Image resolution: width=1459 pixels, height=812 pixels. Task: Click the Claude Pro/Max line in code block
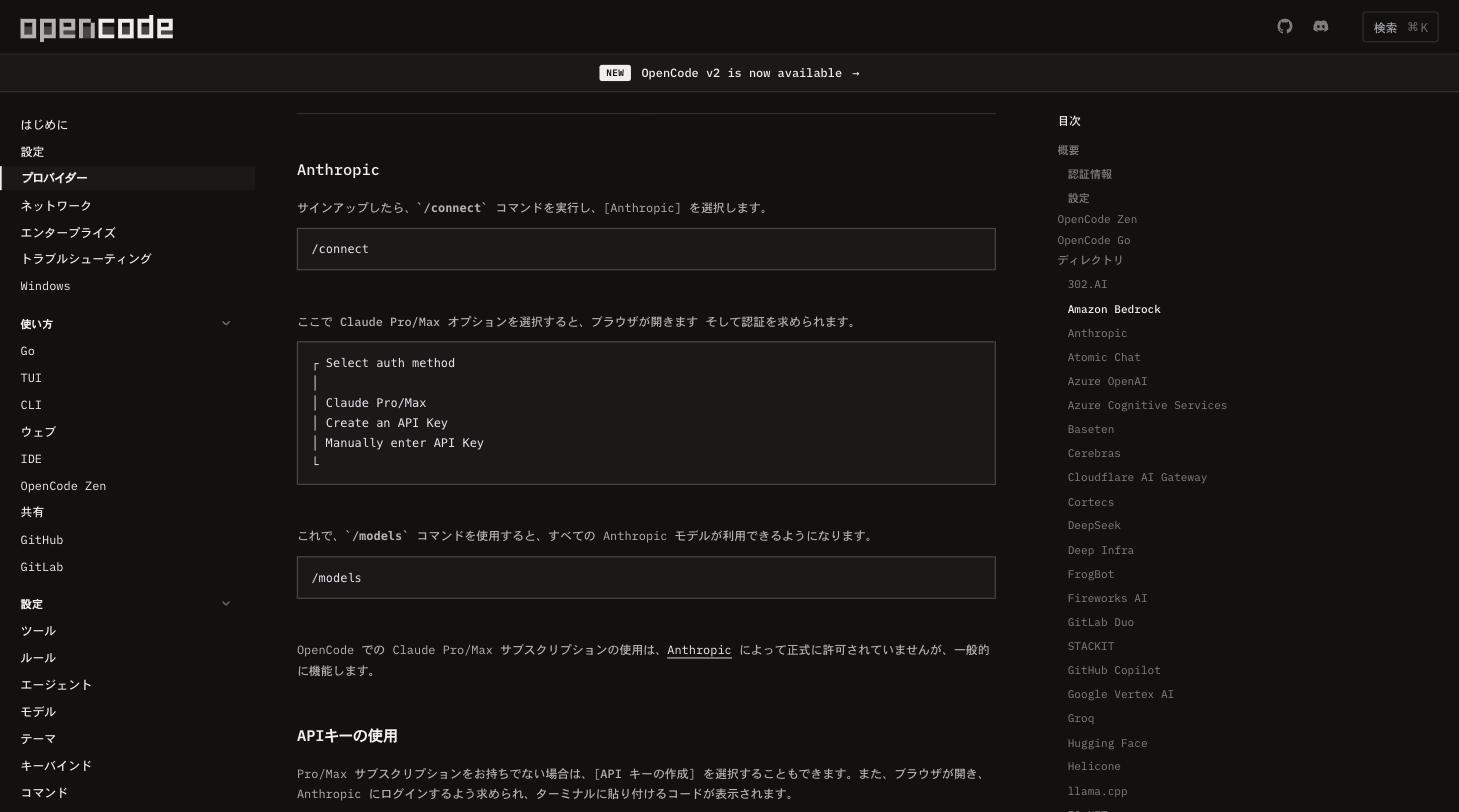(x=376, y=403)
